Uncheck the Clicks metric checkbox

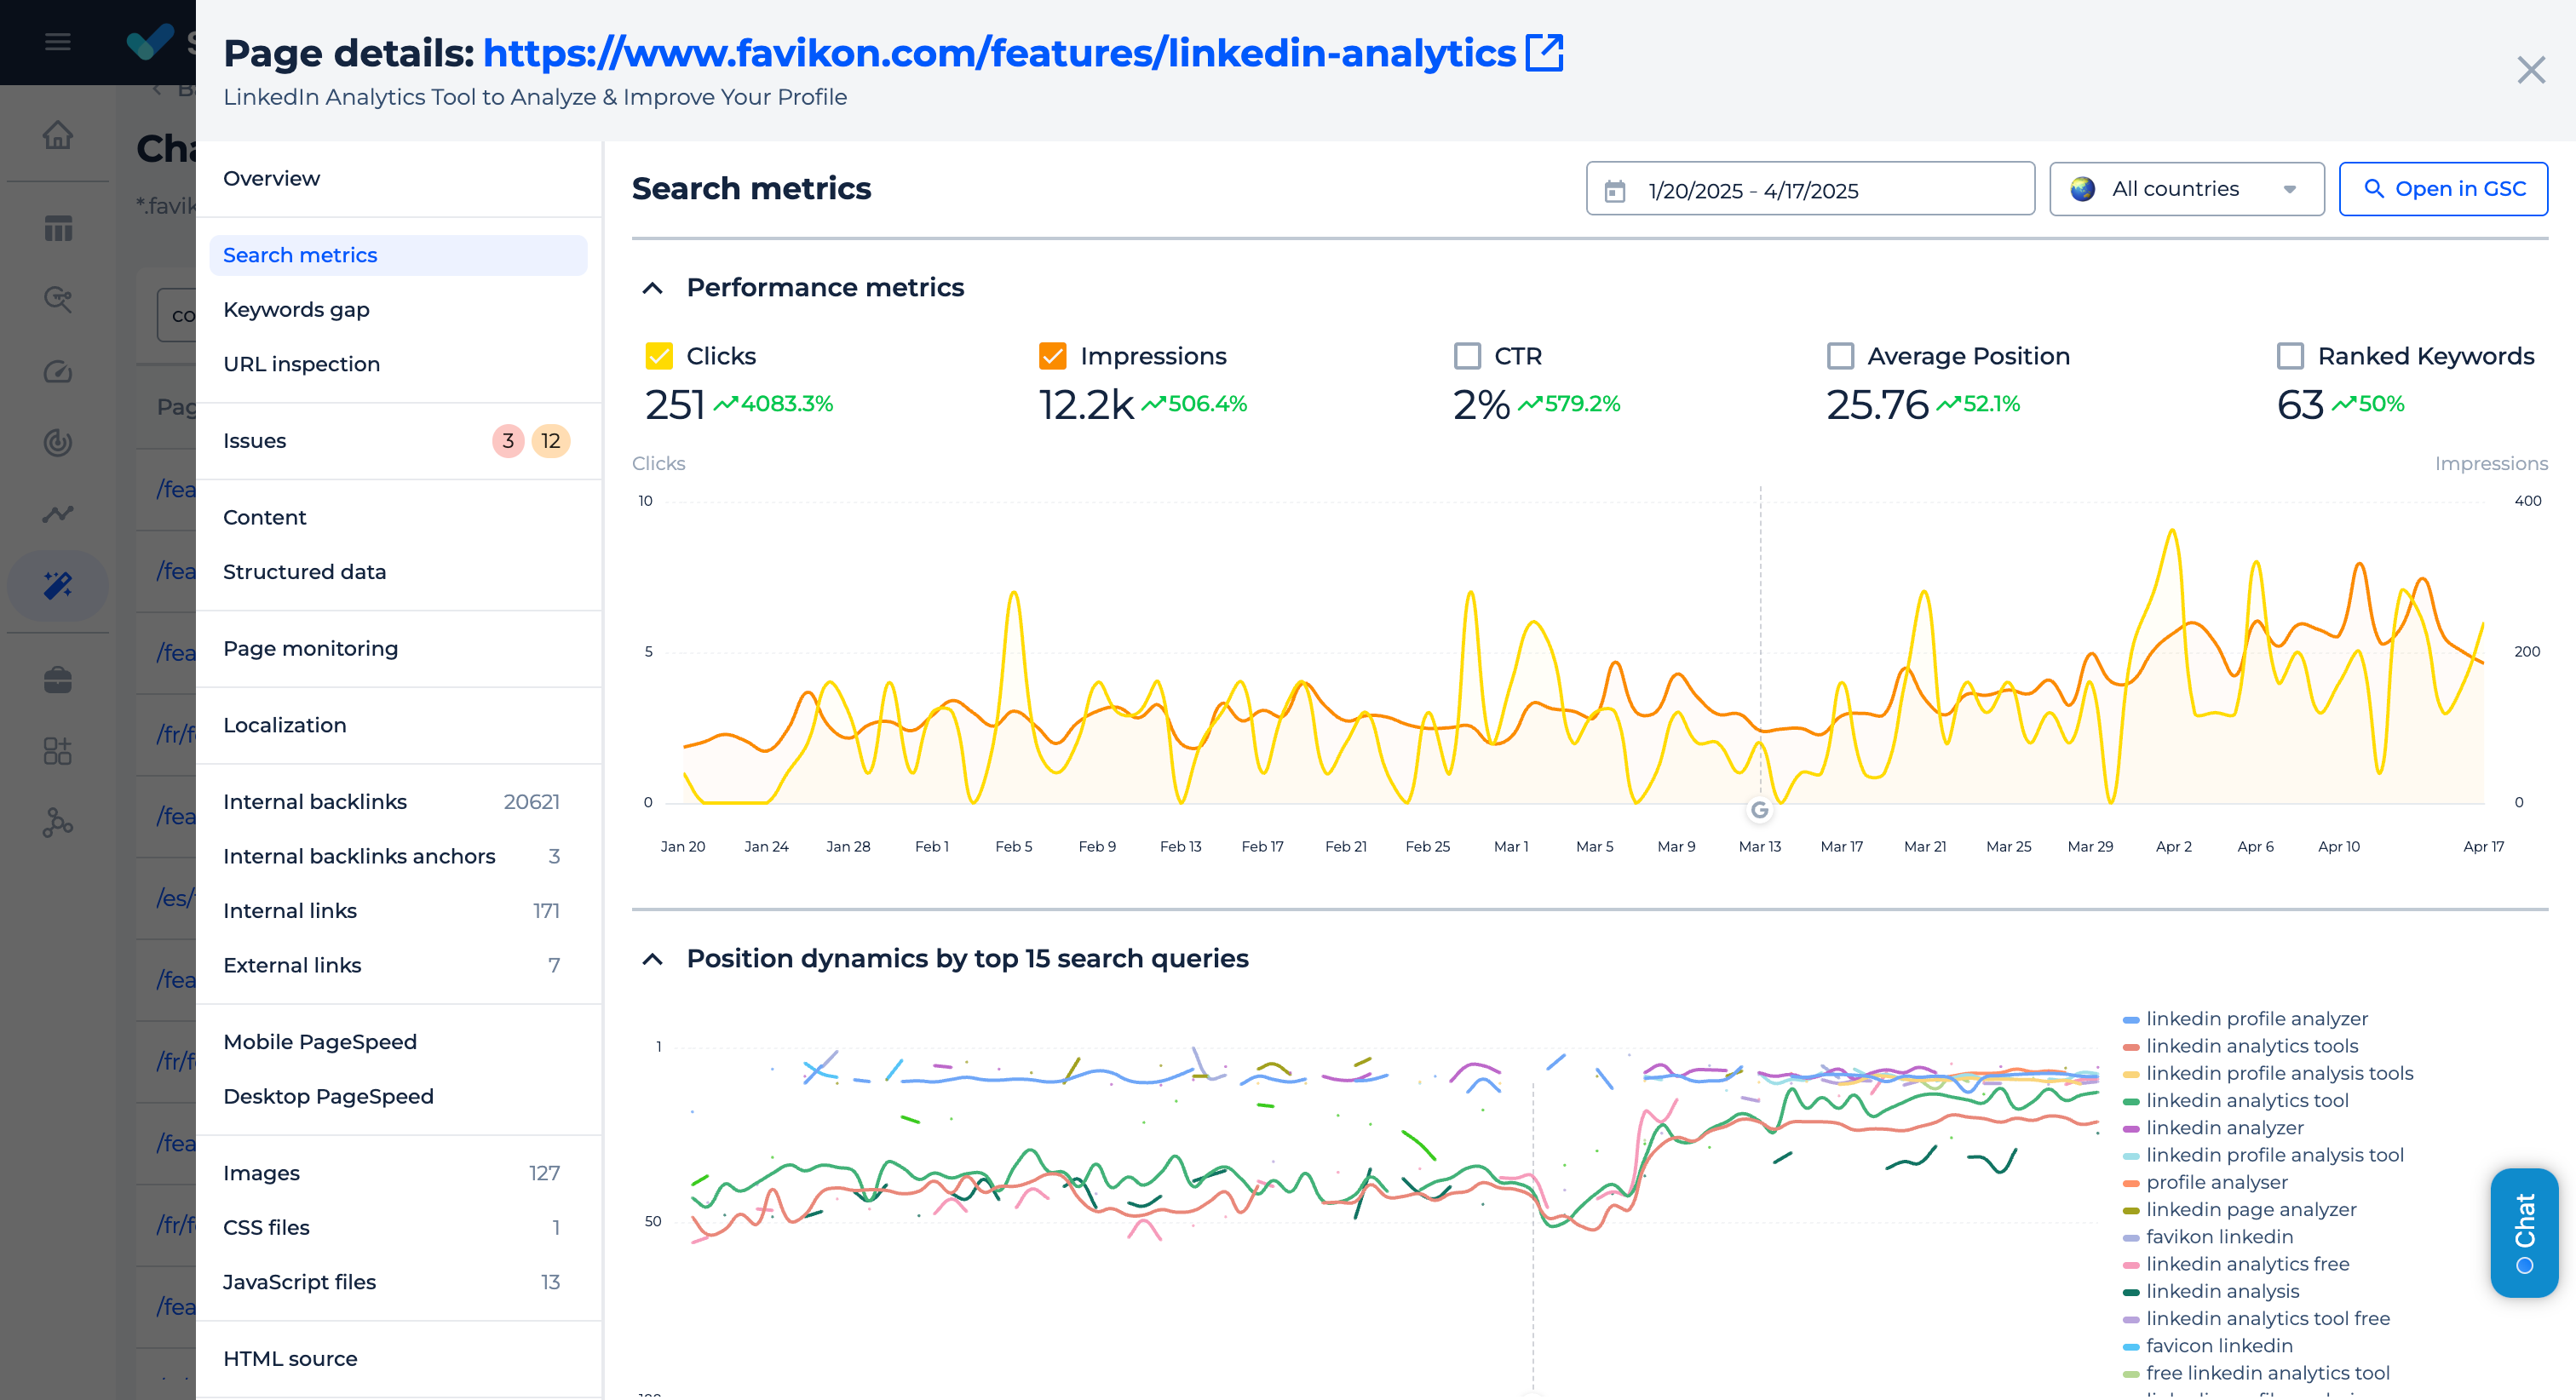(659, 356)
